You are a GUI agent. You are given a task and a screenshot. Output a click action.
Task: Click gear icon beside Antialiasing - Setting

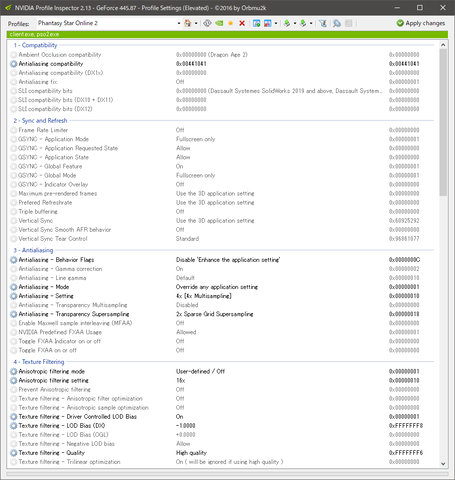[13, 296]
